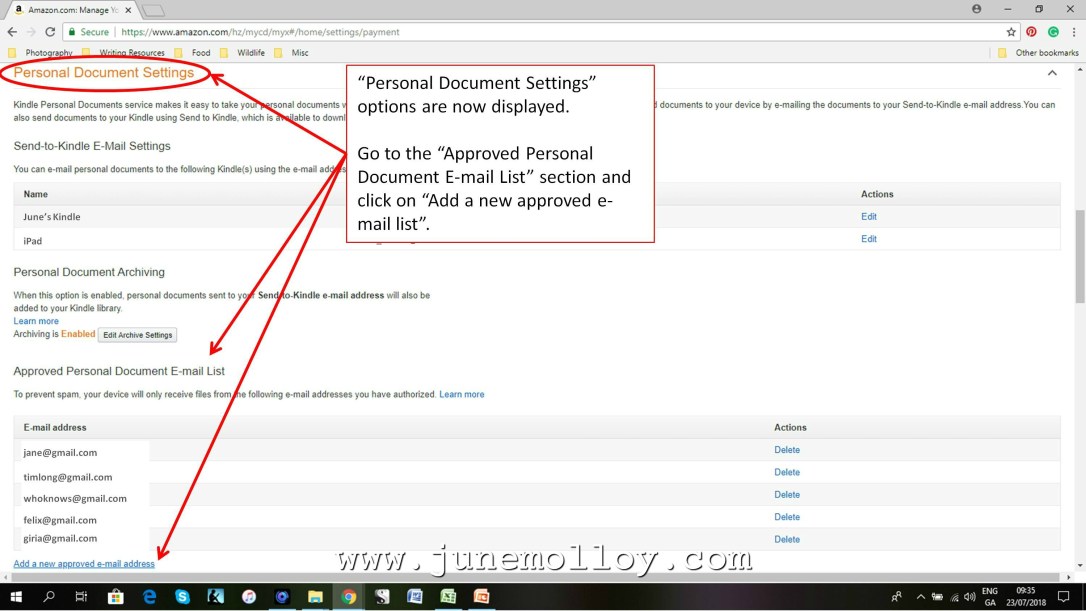Show hidden system tray icons

point(920,597)
